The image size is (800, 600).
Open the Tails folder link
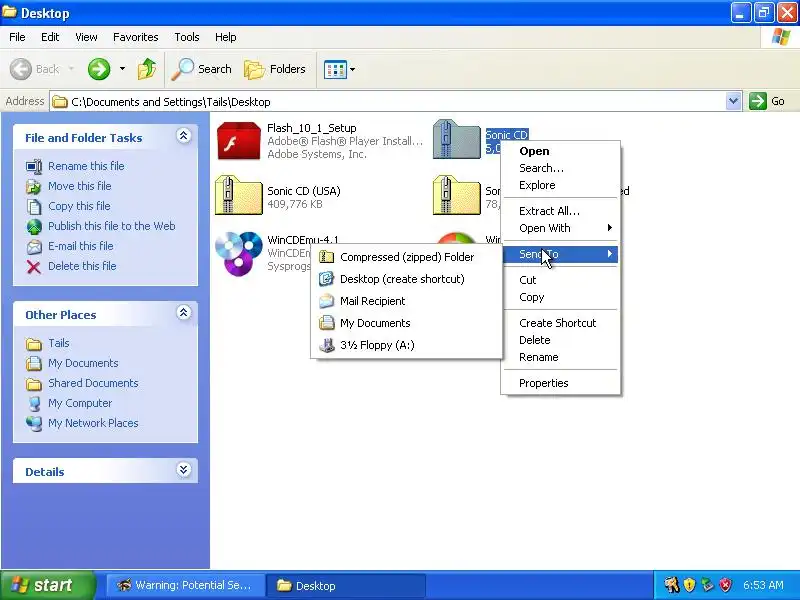(59, 343)
